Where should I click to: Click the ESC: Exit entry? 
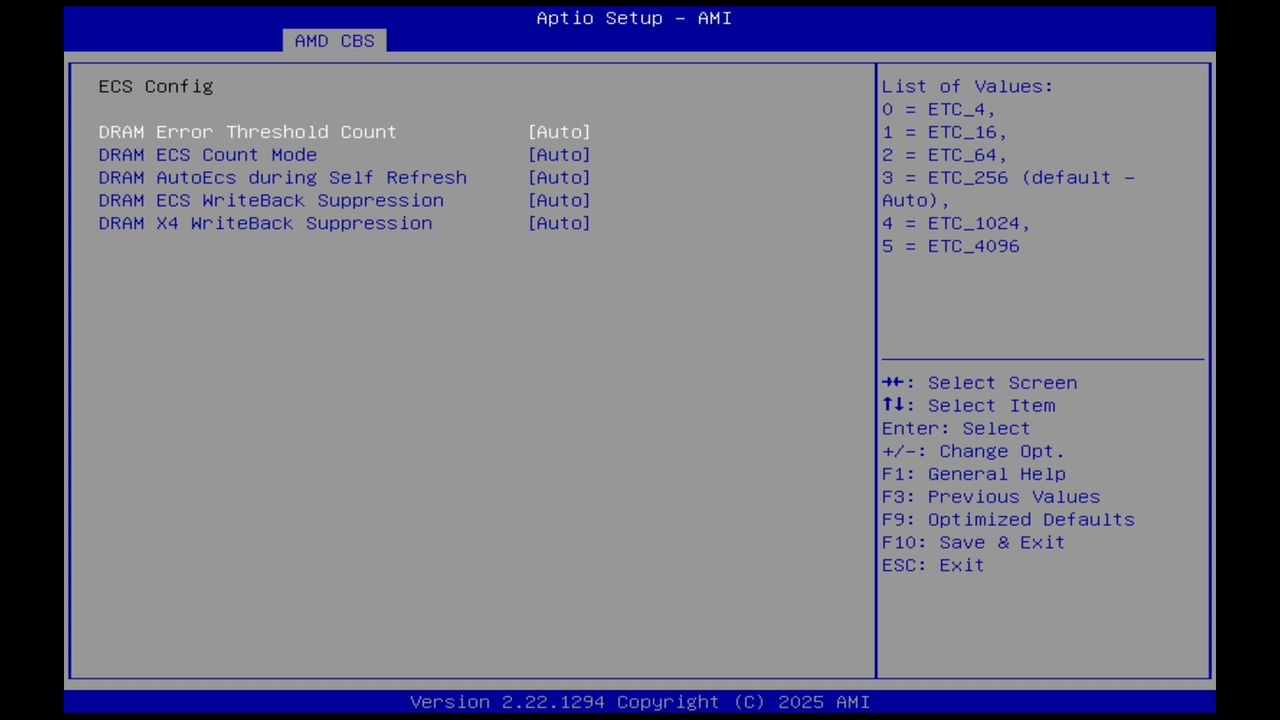point(931,565)
